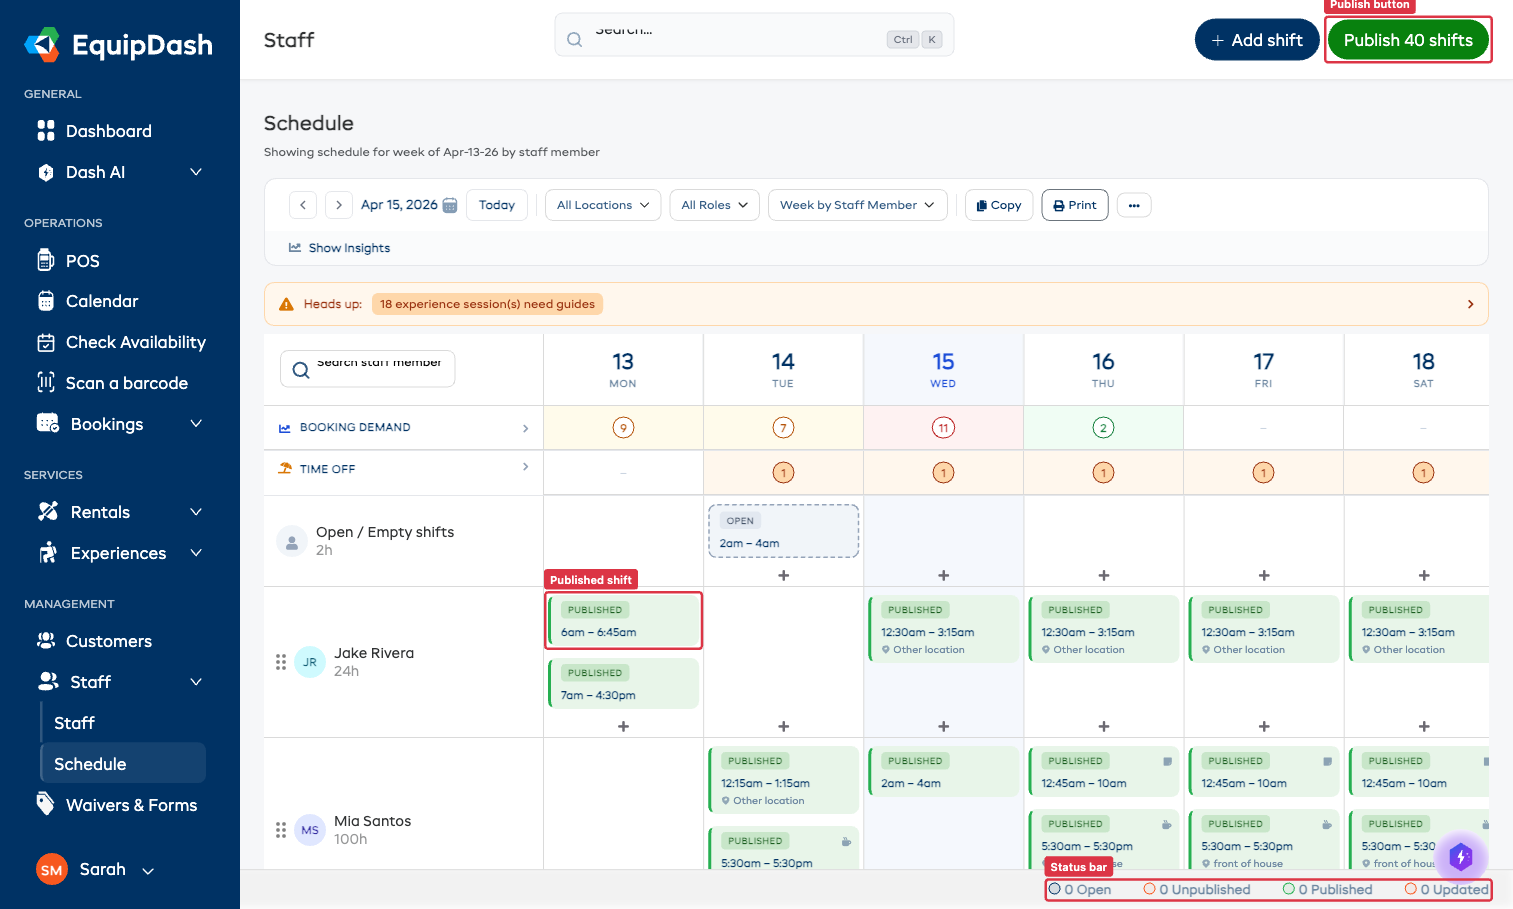Viewport: 1513px width, 909px height.
Task: Open the open shift 2am – 4am Tuesday
Action: pos(784,531)
